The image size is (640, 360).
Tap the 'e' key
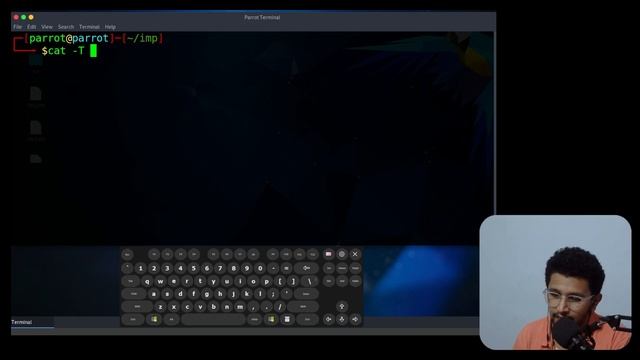tap(174, 281)
